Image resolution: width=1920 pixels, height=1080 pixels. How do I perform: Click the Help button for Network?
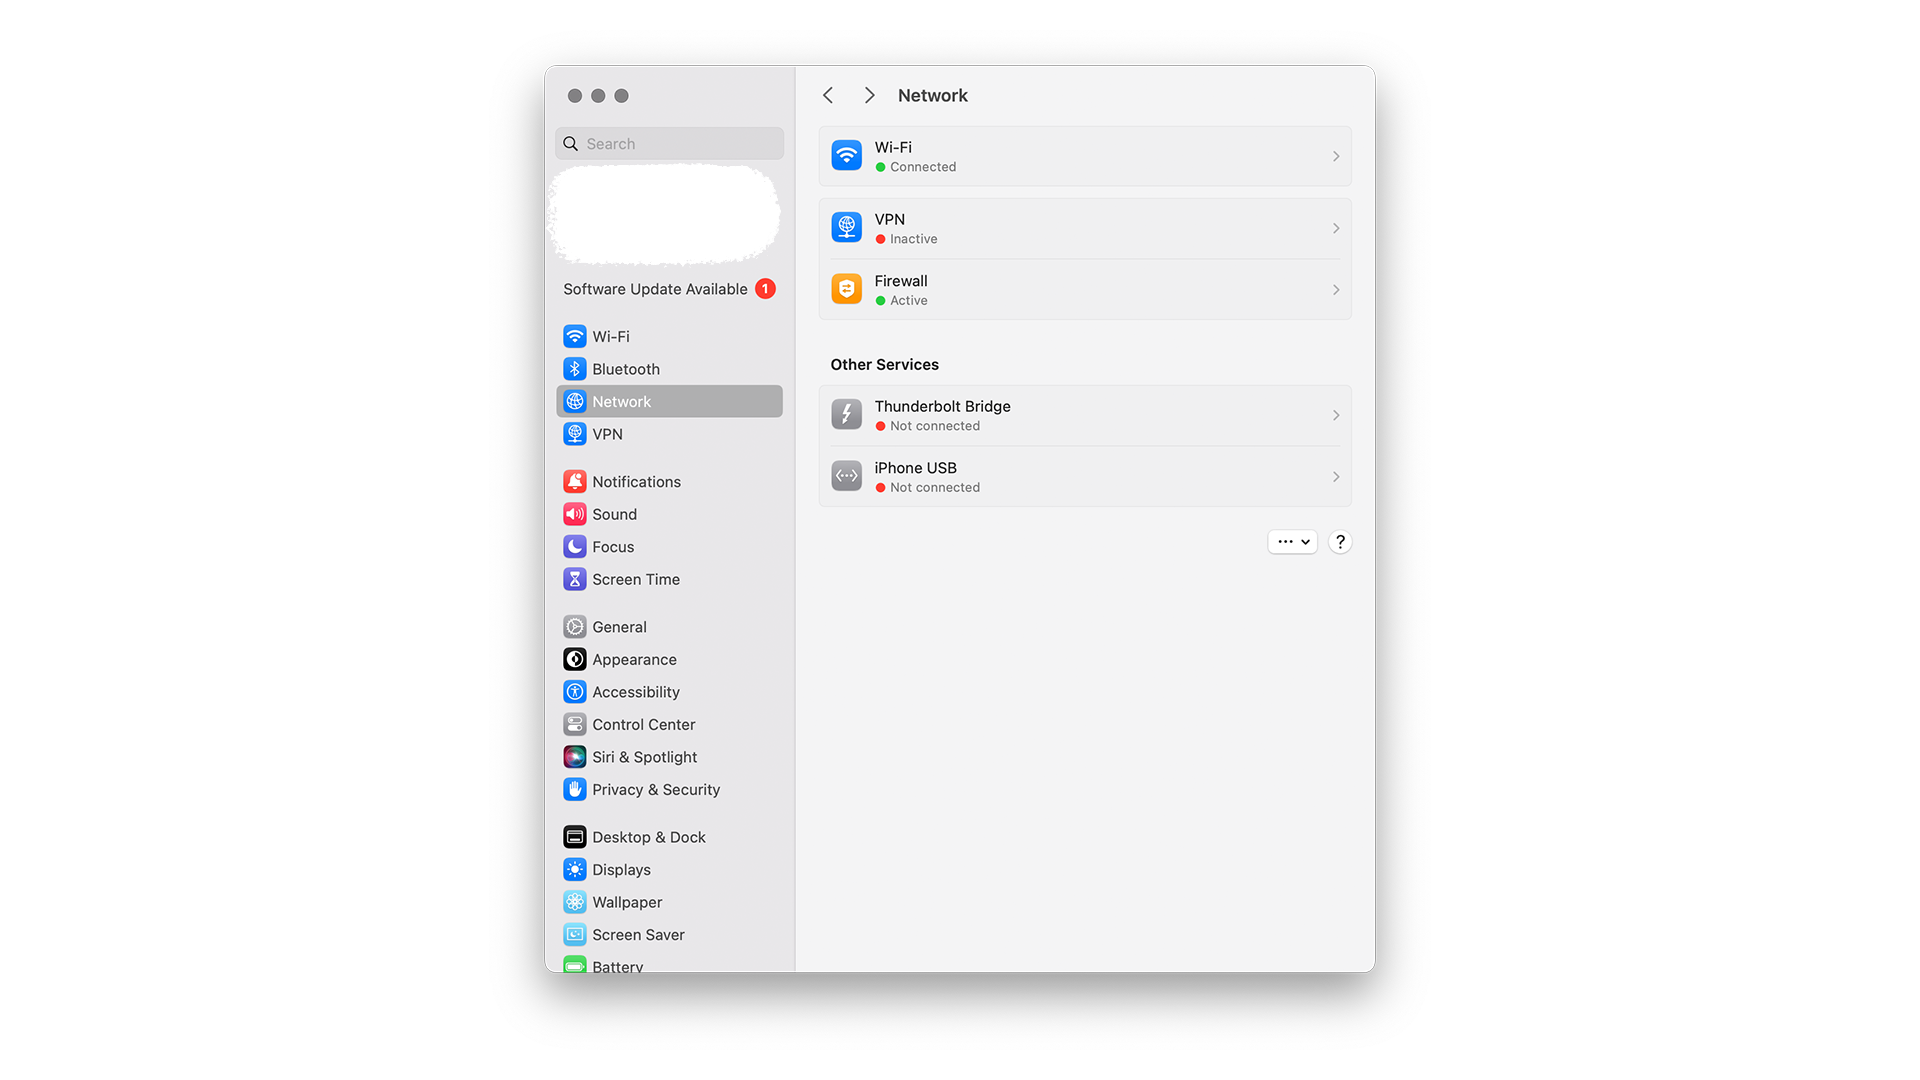coord(1340,541)
